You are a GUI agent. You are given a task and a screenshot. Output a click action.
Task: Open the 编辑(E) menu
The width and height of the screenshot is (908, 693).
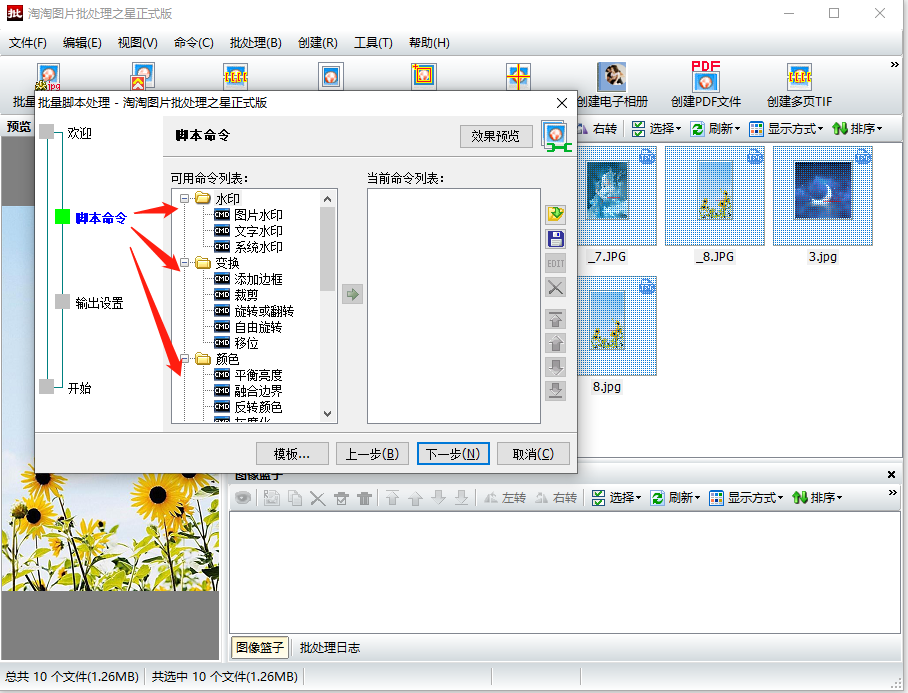[x=82, y=43]
